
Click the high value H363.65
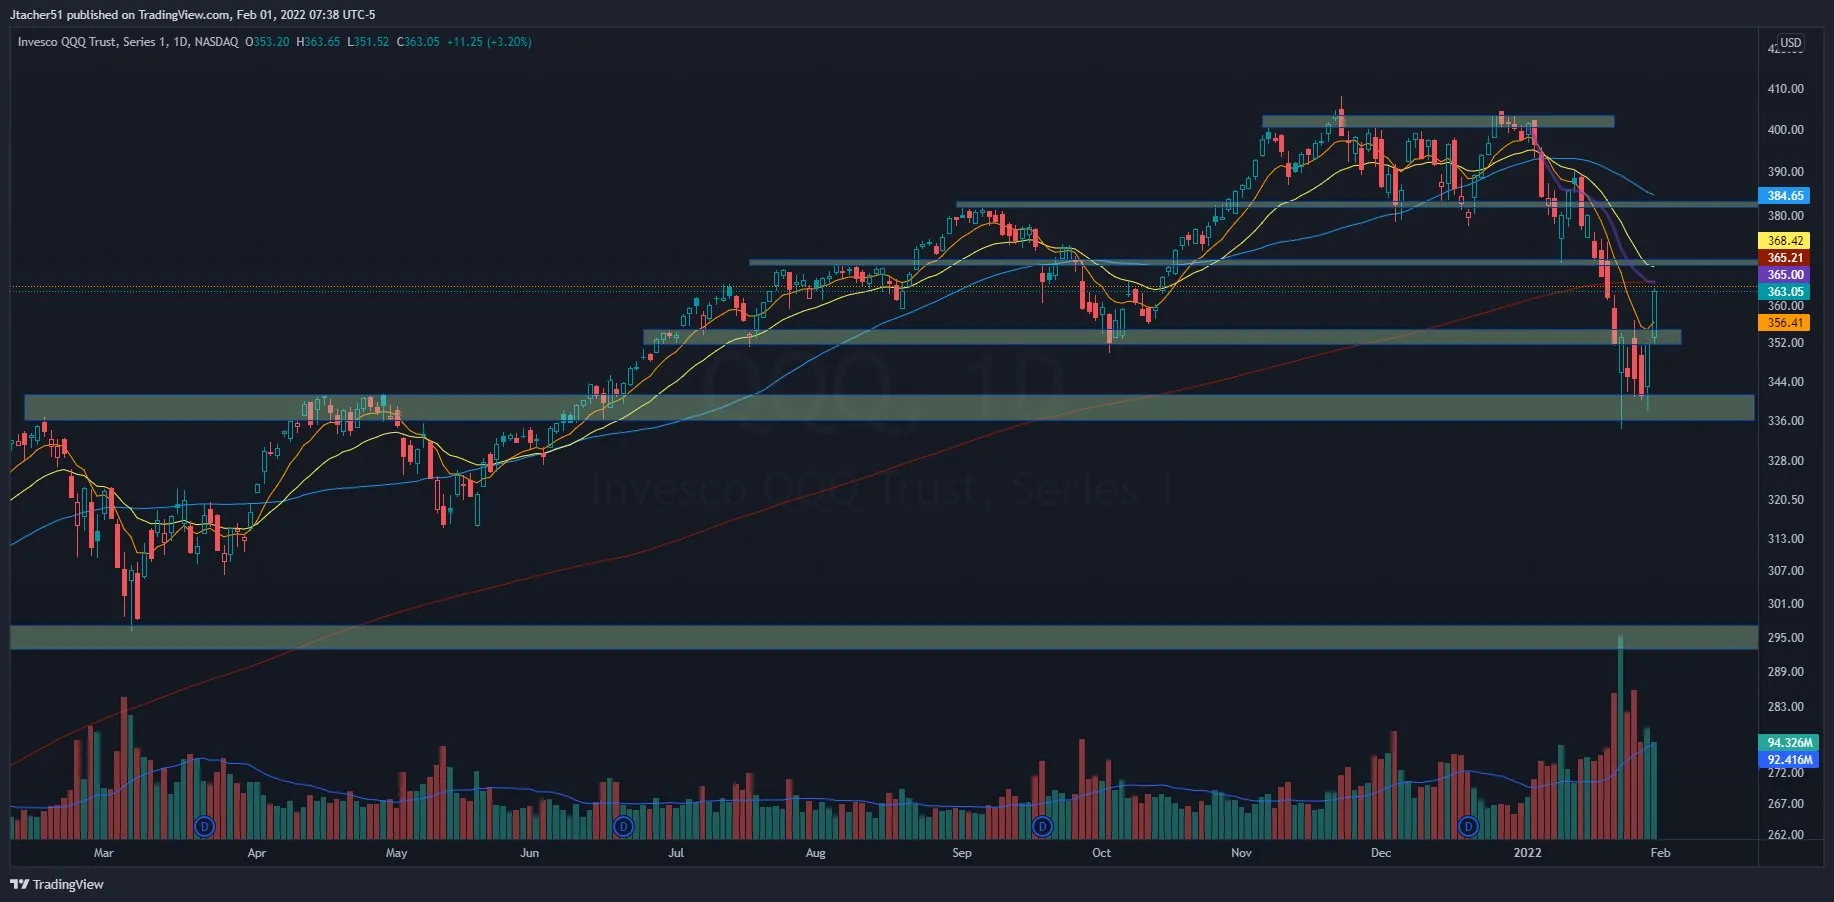pos(318,42)
